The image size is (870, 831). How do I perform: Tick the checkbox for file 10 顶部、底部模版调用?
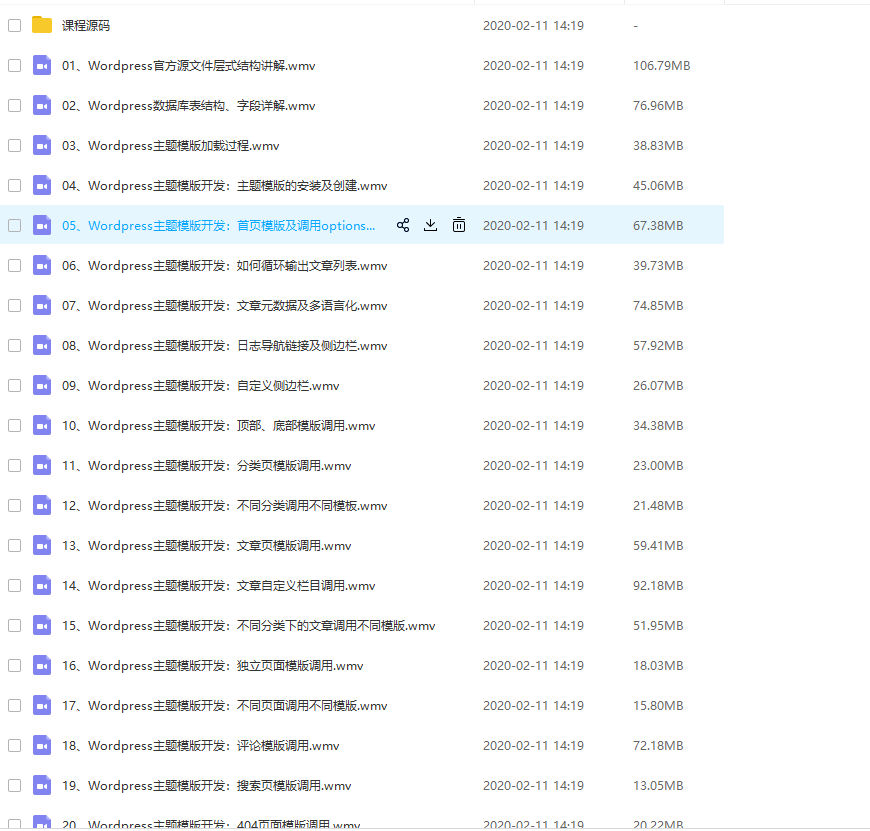pos(14,425)
